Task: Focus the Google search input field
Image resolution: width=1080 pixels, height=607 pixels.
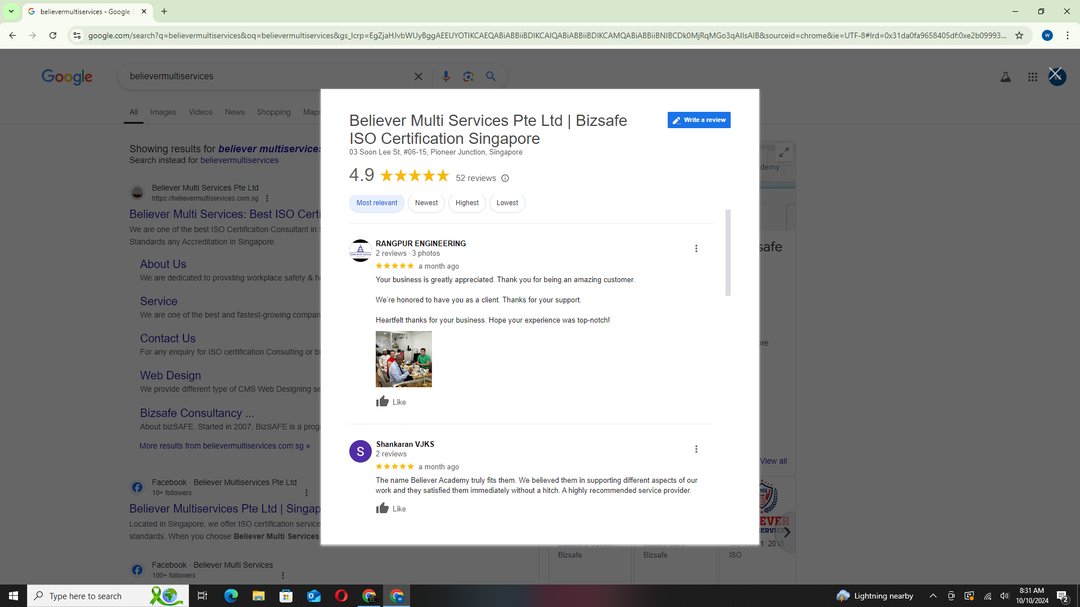Action: (x=269, y=76)
